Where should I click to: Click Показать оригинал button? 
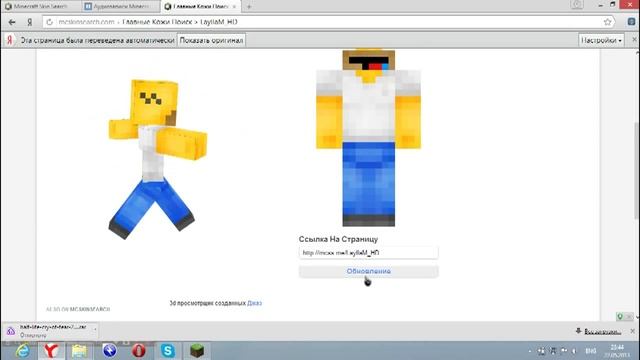(x=211, y=40)
